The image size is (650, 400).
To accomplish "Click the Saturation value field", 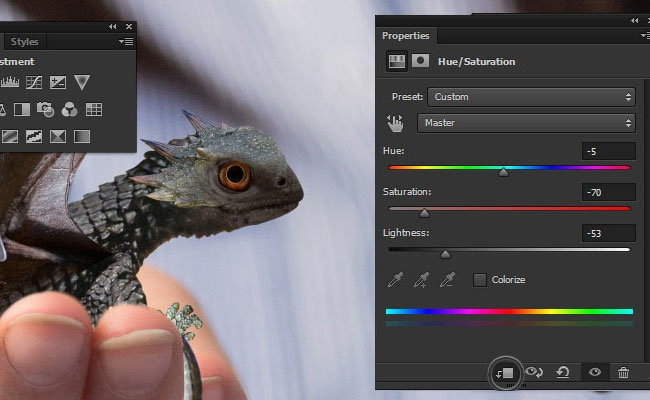I will (x=608, y=192).
